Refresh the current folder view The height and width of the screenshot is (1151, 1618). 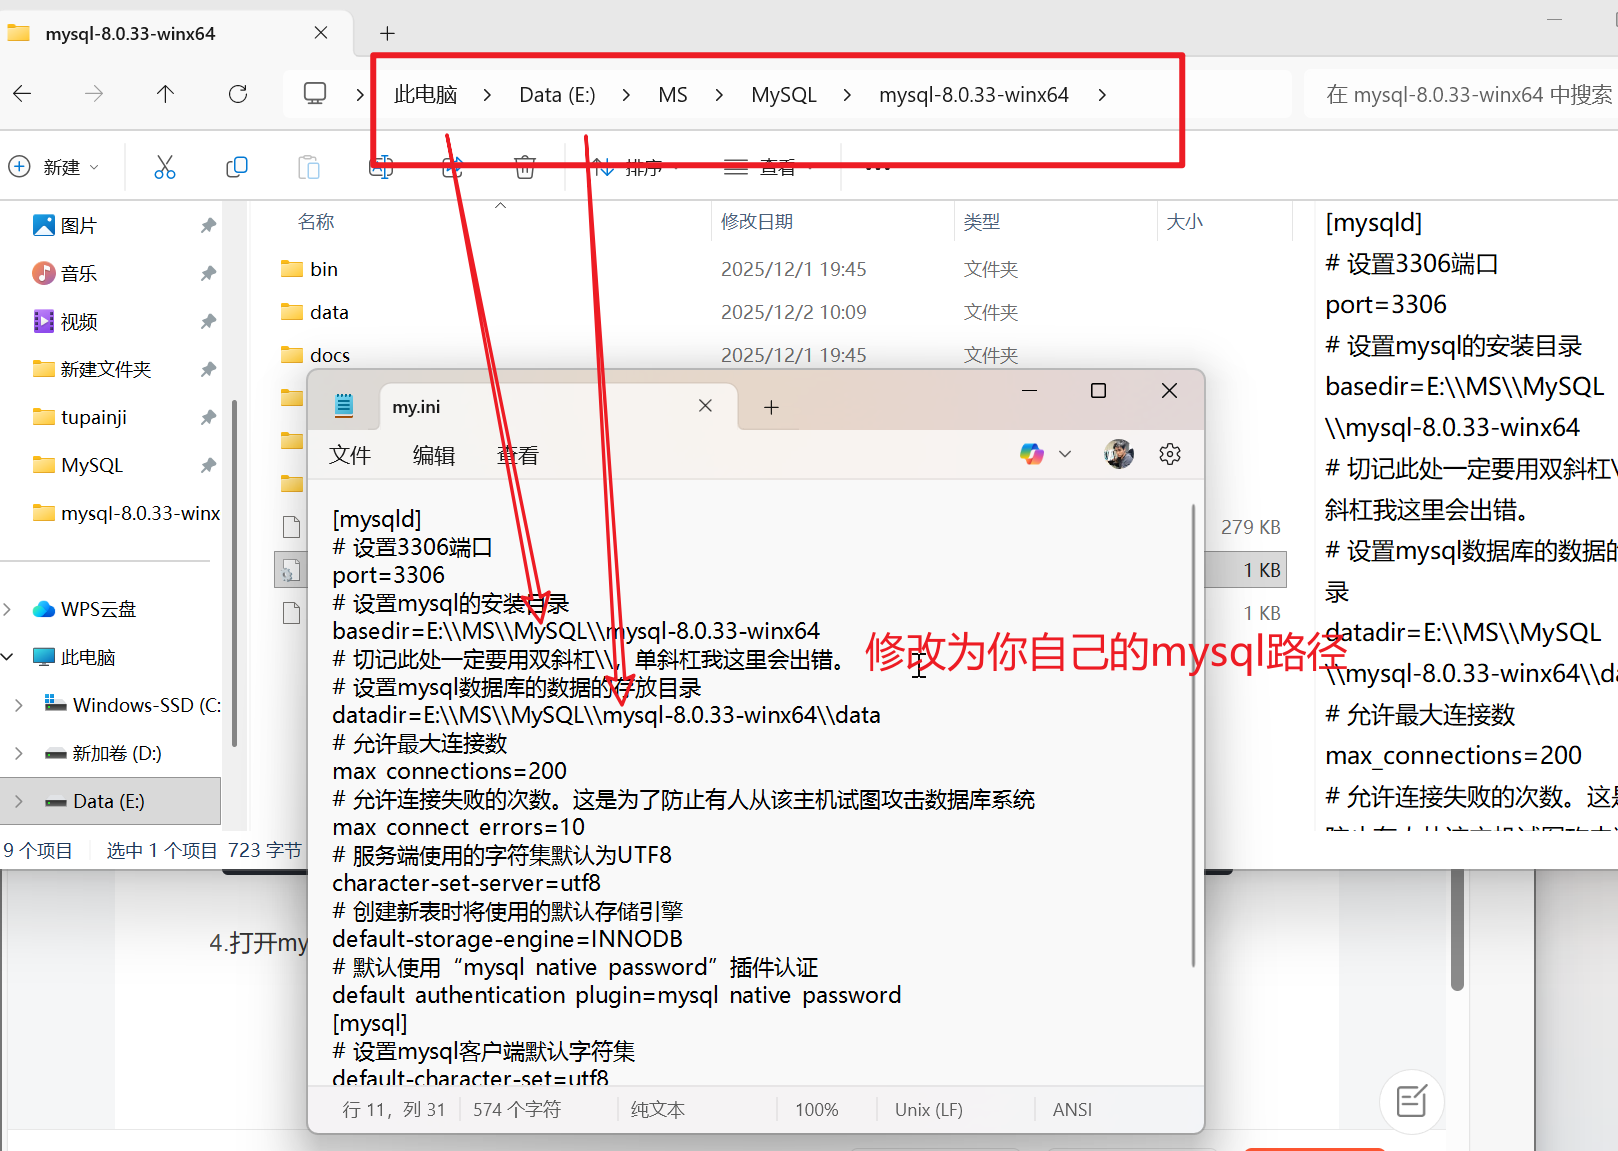click(238, 94)
